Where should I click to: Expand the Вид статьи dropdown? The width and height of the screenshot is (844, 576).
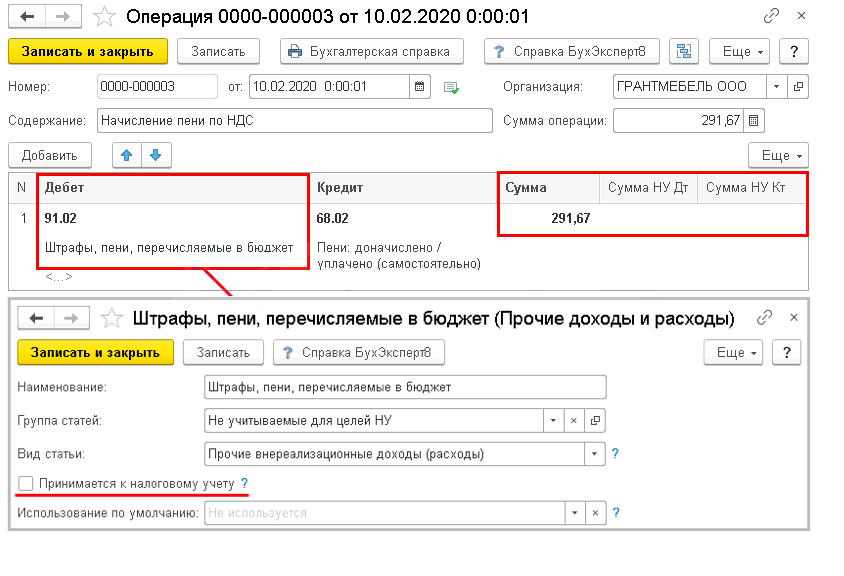tap(596, 454)
